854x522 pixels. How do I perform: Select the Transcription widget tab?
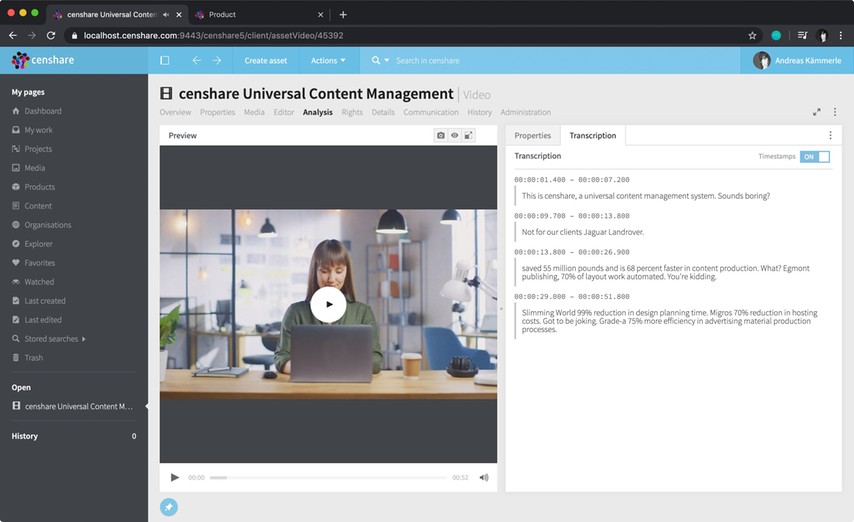[x=593, y=135]
